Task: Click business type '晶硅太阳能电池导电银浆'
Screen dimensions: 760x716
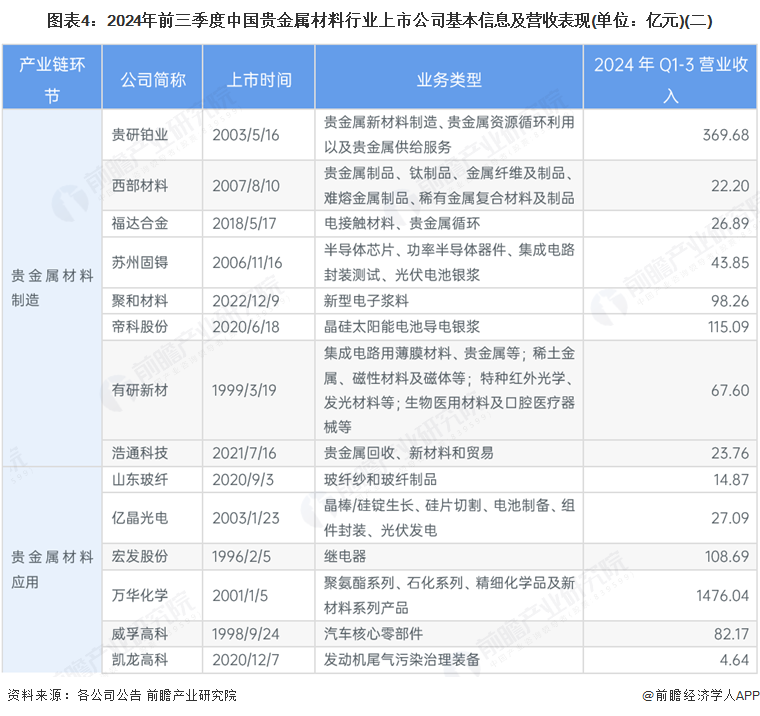Action: coord(402,327)
